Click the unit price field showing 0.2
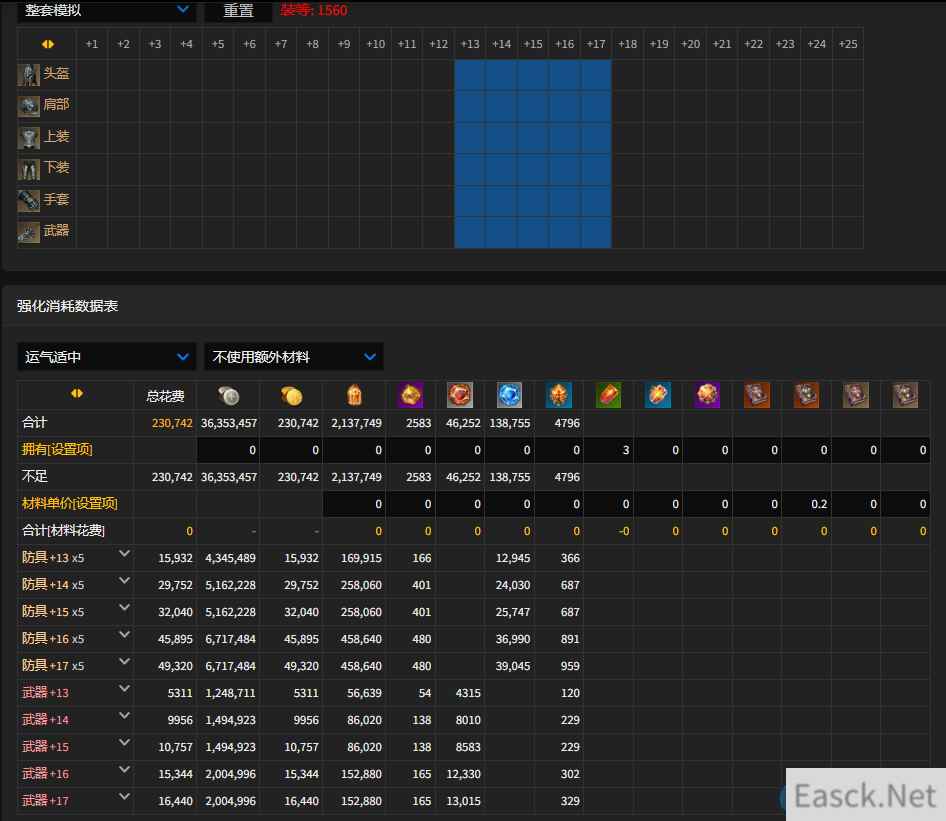 pyautogui.click(x=806, y=504)
